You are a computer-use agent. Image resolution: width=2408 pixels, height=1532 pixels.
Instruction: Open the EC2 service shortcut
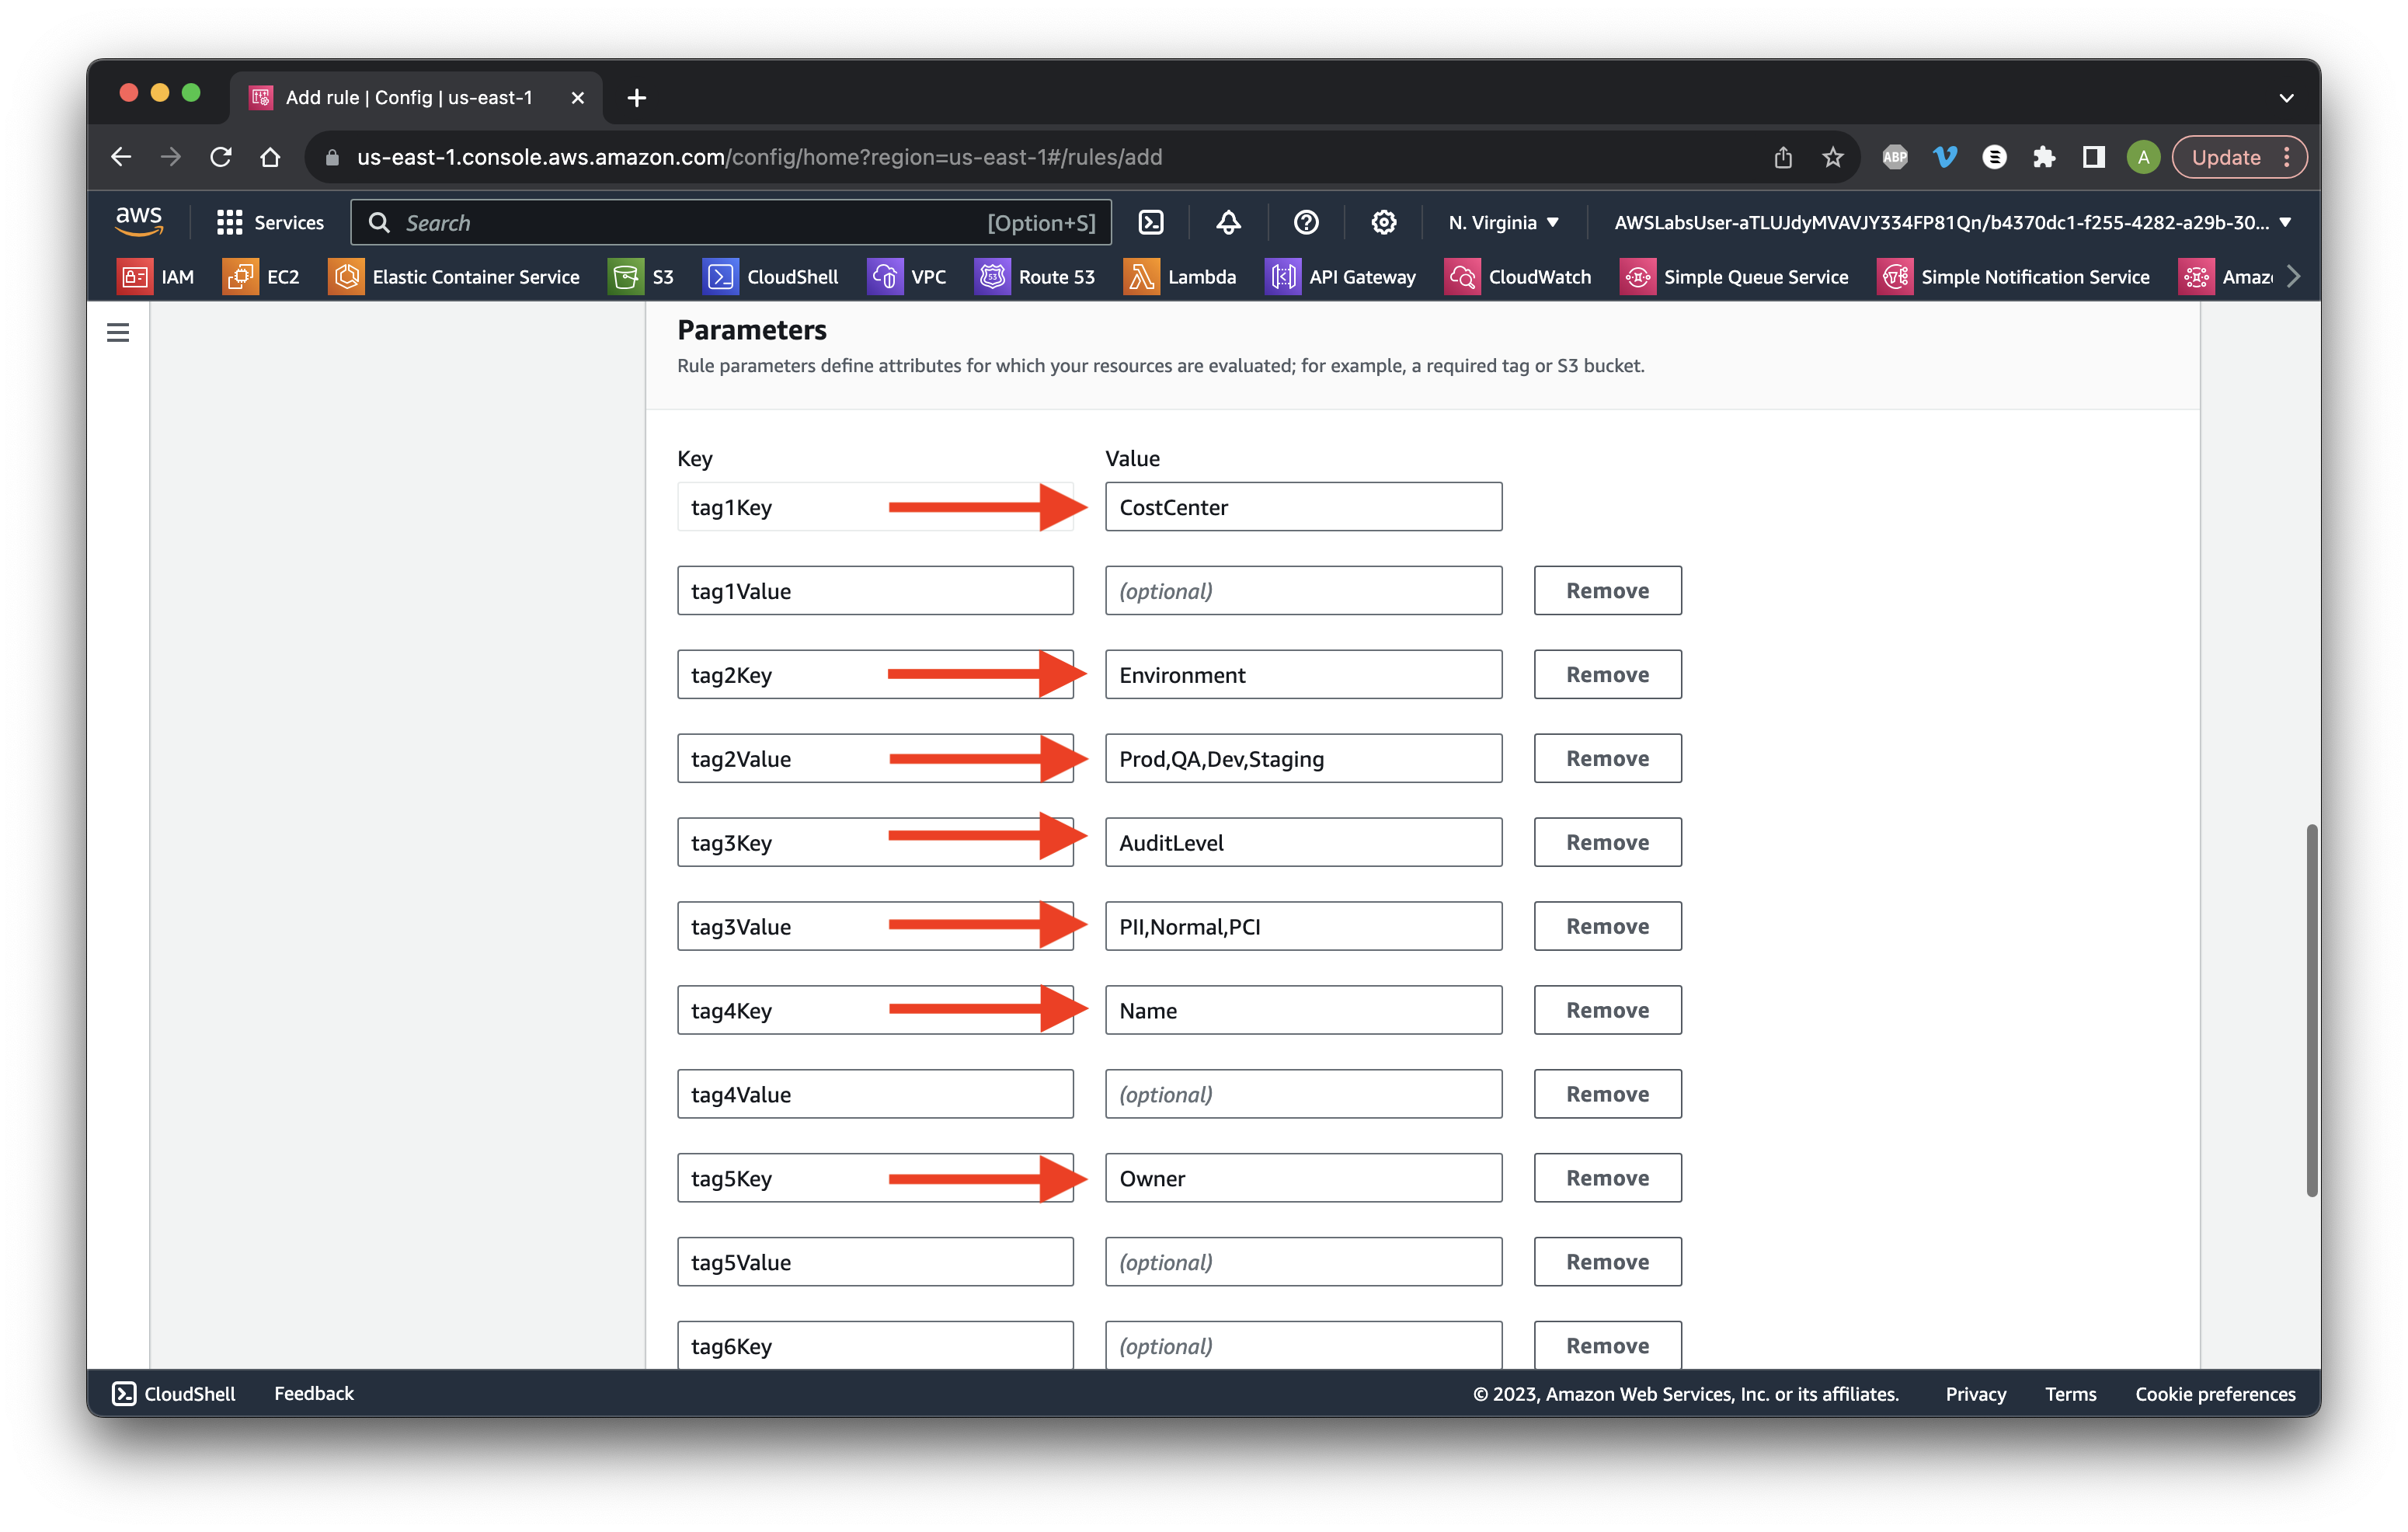click(261, 277)
